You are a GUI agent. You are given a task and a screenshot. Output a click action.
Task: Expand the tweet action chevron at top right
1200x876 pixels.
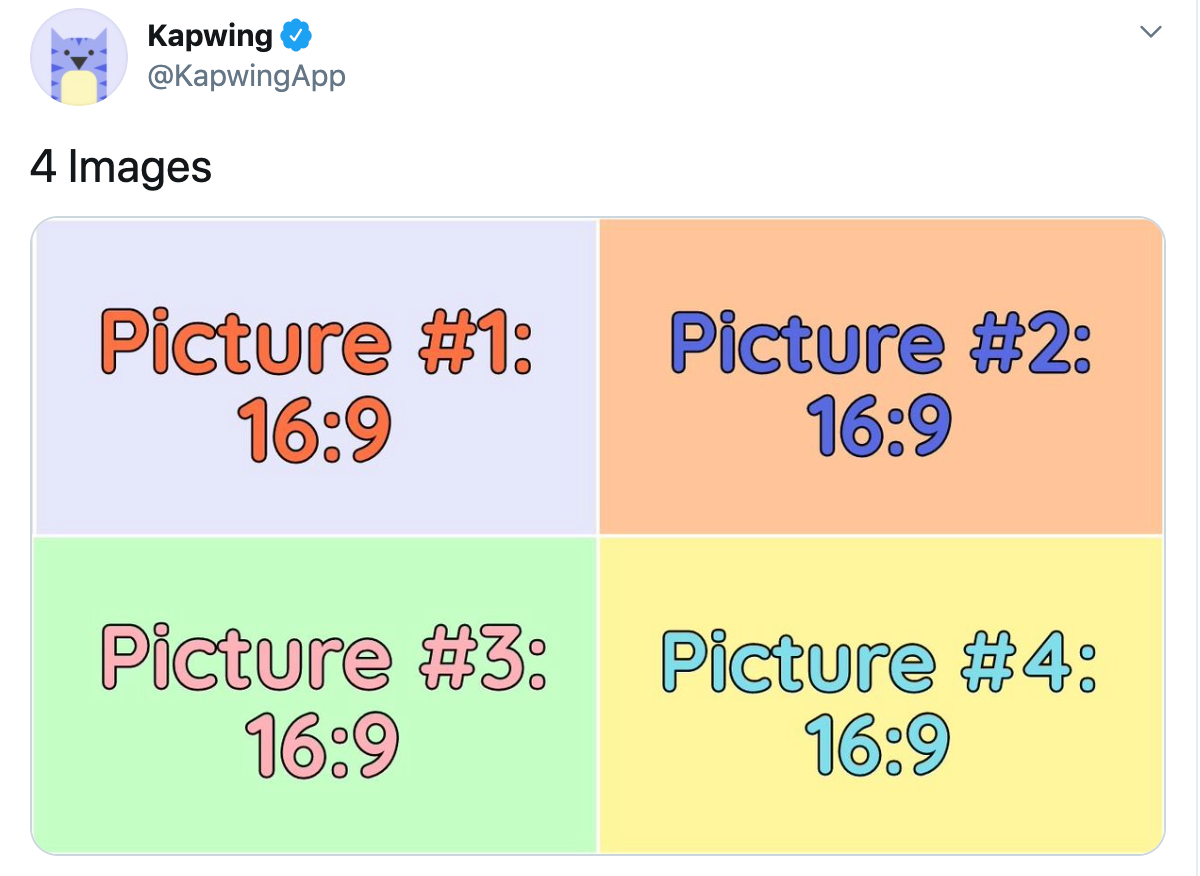pyautogui.click(x=1150, y=30)
